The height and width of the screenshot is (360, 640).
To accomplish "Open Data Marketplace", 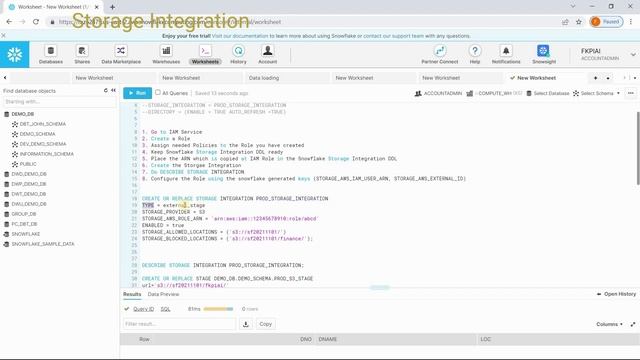I will [121, 55].
